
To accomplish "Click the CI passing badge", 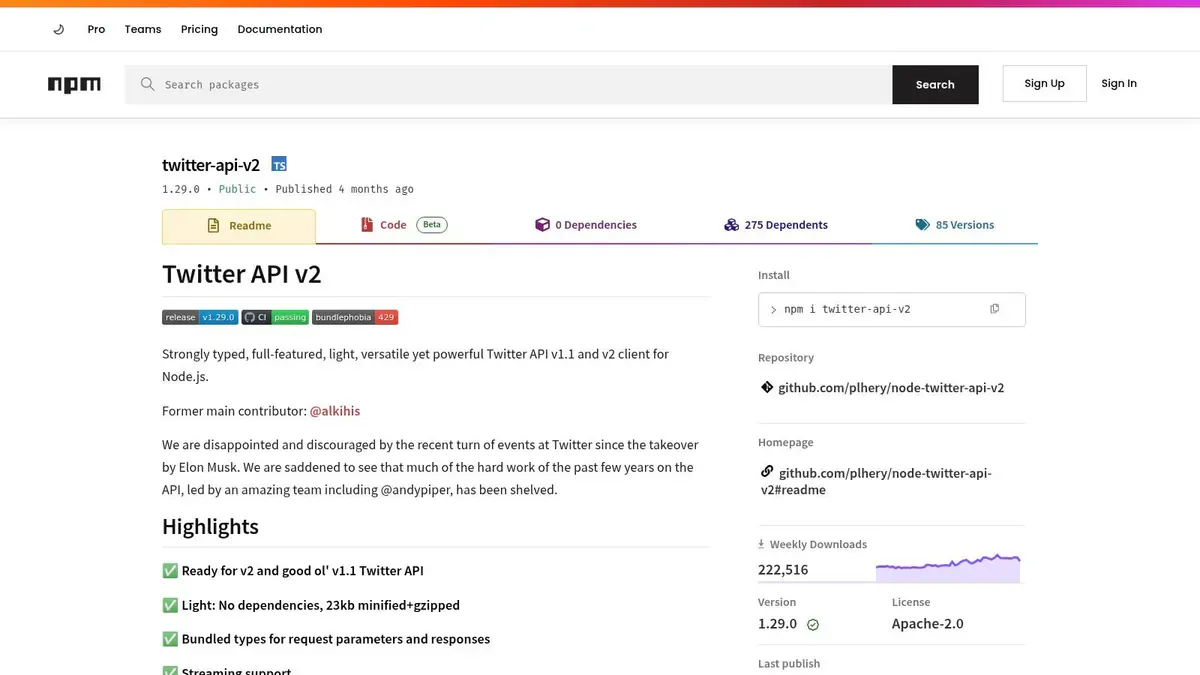I will pos(275,317).
